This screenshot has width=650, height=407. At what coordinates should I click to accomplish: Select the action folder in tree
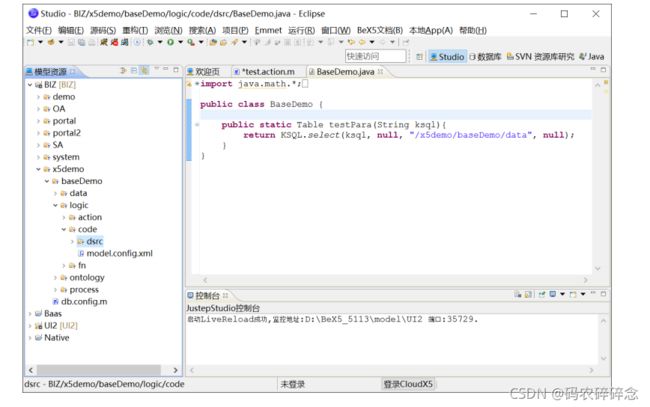pos(85,217)
